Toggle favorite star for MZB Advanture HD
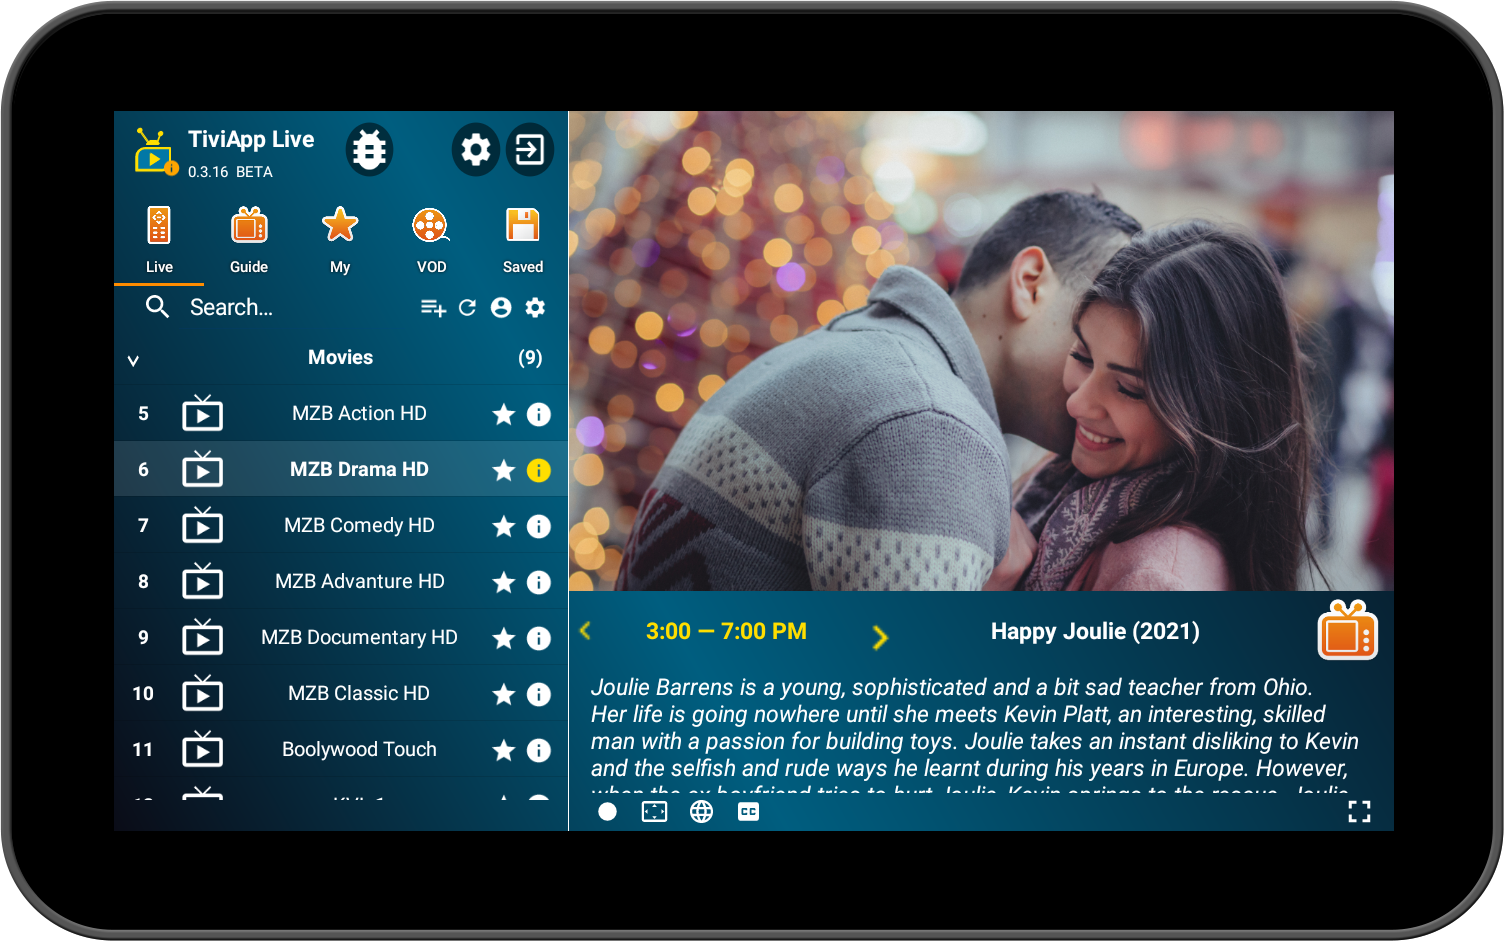 tap(503, 582)
